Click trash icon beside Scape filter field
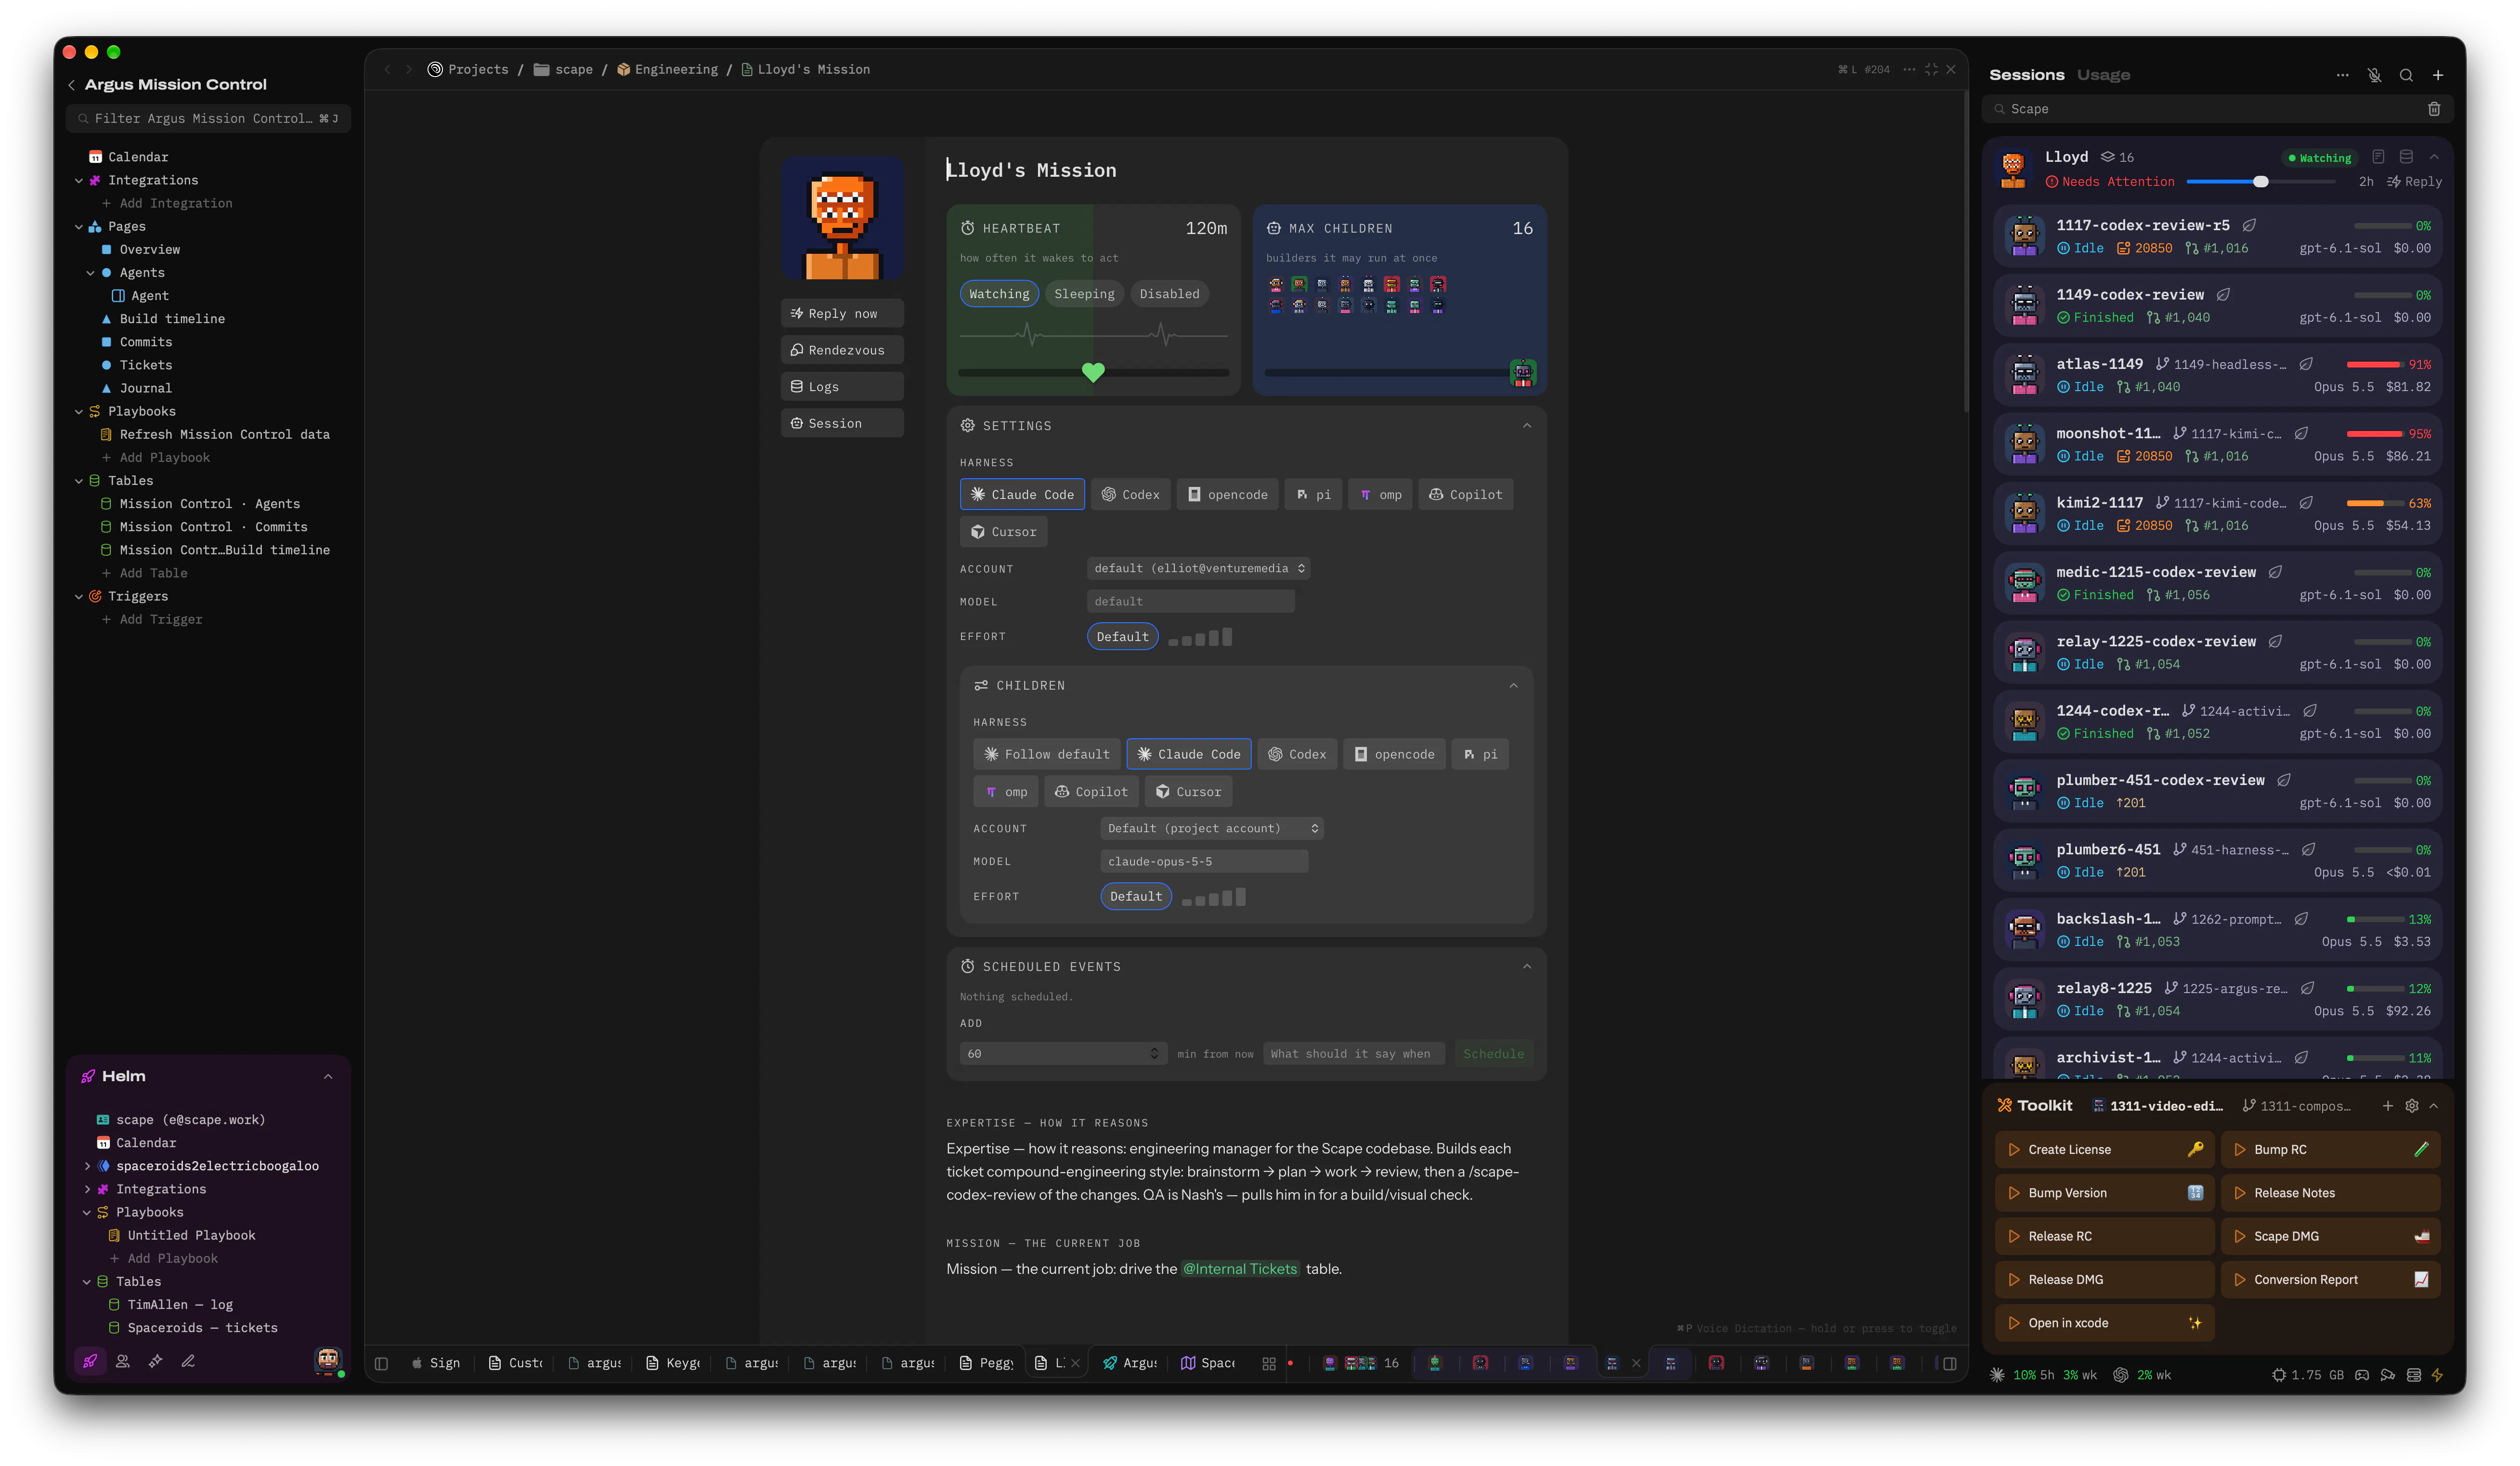 click(2434, 109)
